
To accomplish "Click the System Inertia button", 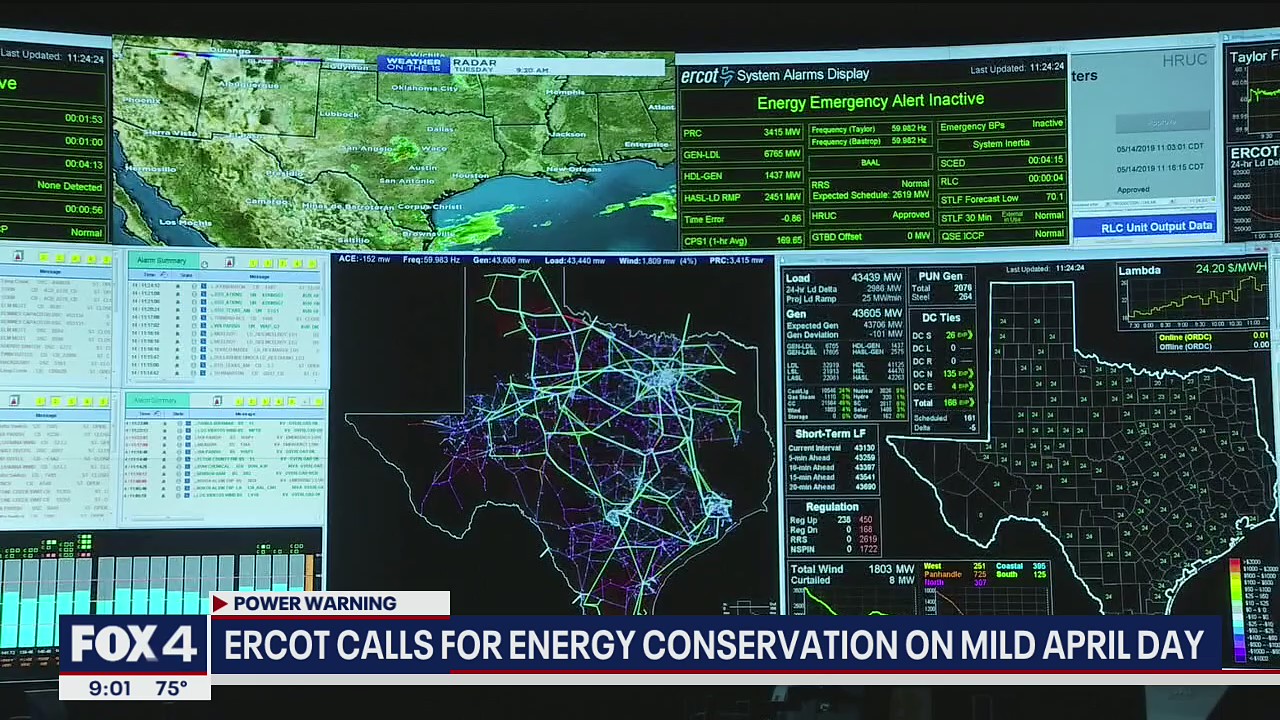I will pyautogui.click(x=1001, y=144).
